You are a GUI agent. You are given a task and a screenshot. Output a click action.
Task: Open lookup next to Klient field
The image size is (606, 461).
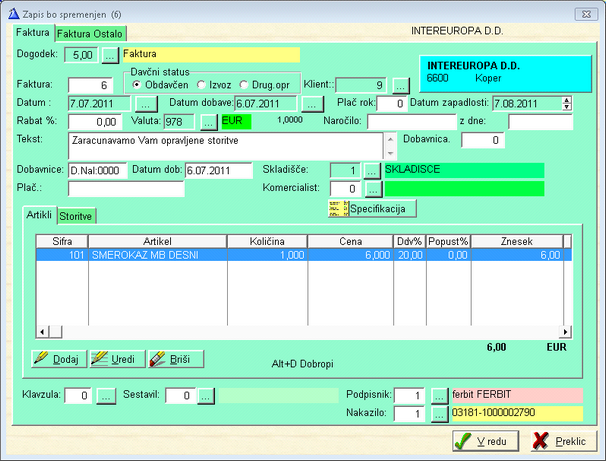[x=401, y=85]
